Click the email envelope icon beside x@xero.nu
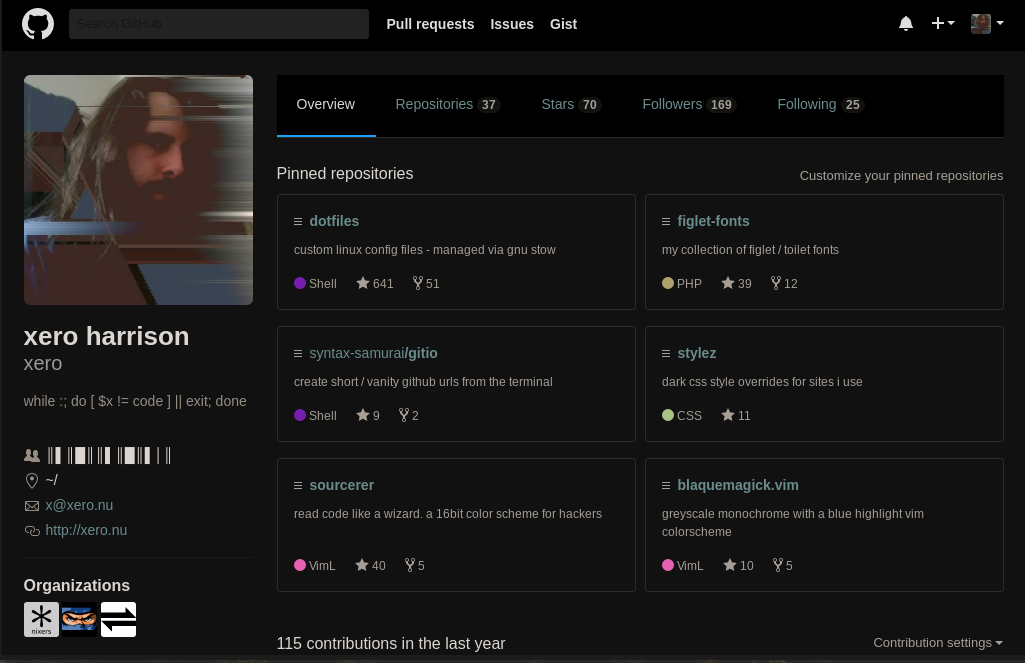The width and height of the screenshot is (1025, 663). click(32, 505)
